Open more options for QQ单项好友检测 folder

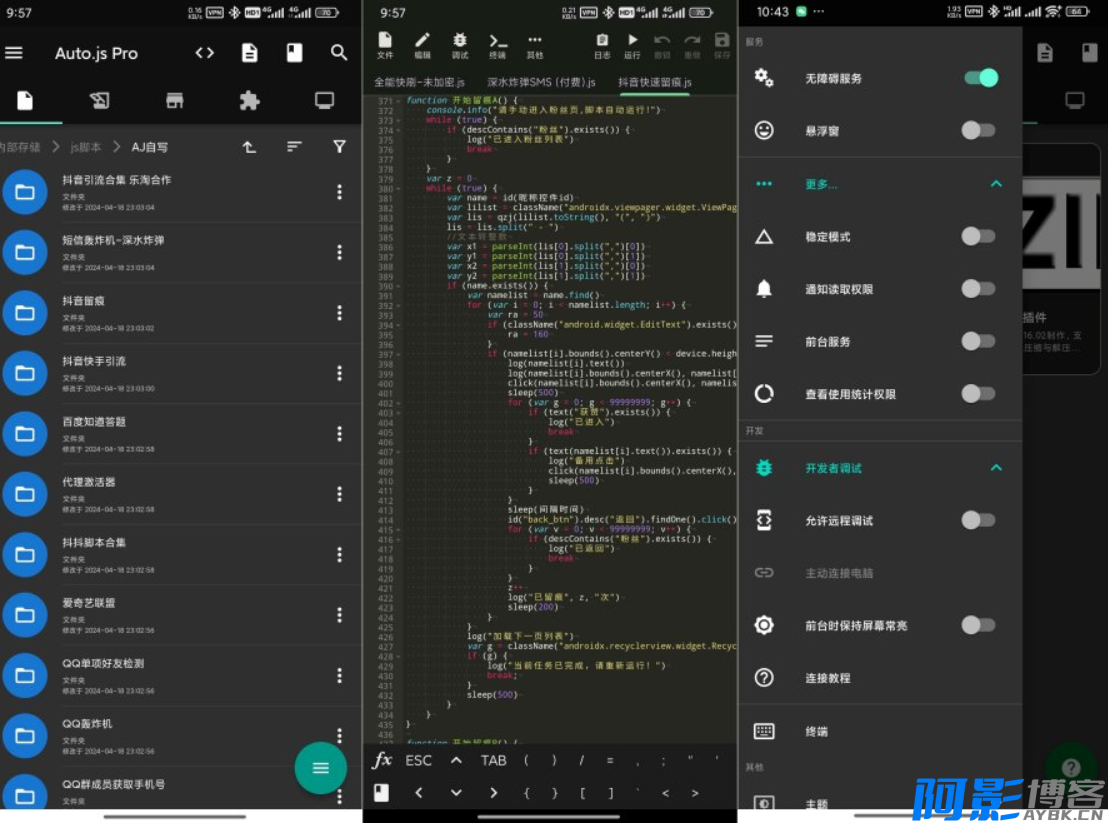coord(339,675)
